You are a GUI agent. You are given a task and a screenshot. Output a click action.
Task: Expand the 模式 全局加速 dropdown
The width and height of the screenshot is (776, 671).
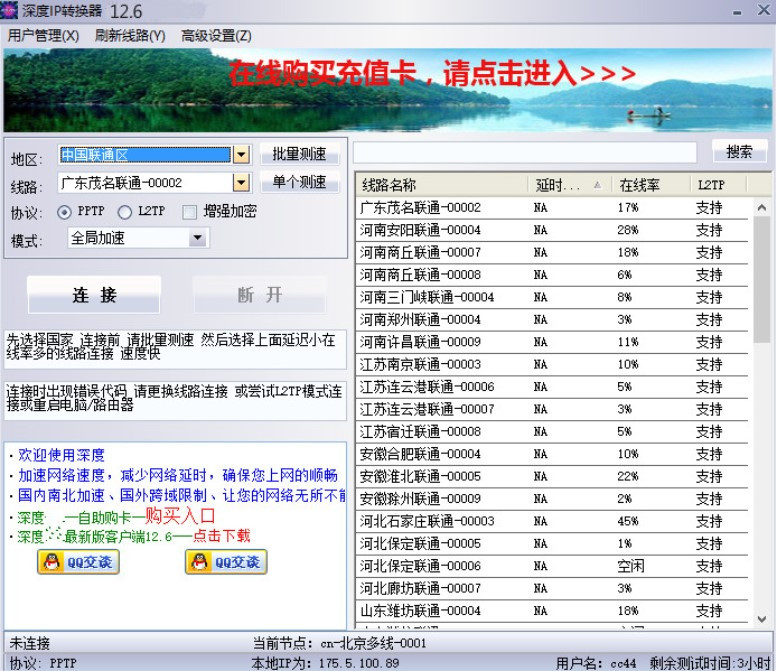(x=197, y=238)
